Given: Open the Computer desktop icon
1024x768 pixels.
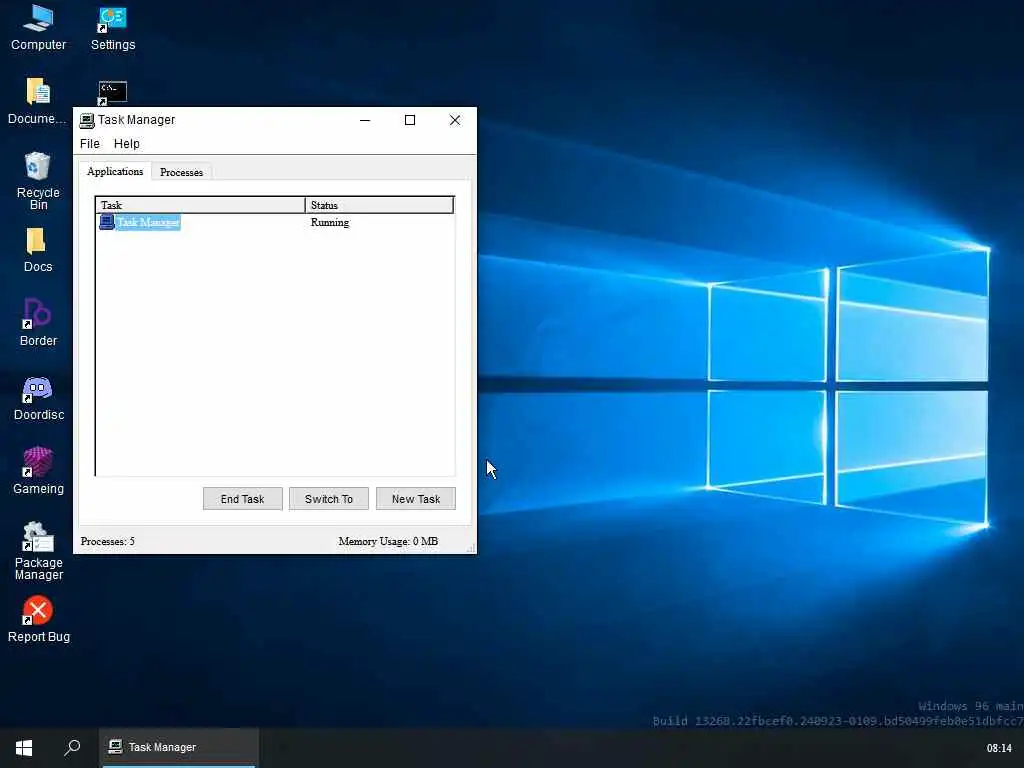Looking at the screenshot, I should pos(38,27).
